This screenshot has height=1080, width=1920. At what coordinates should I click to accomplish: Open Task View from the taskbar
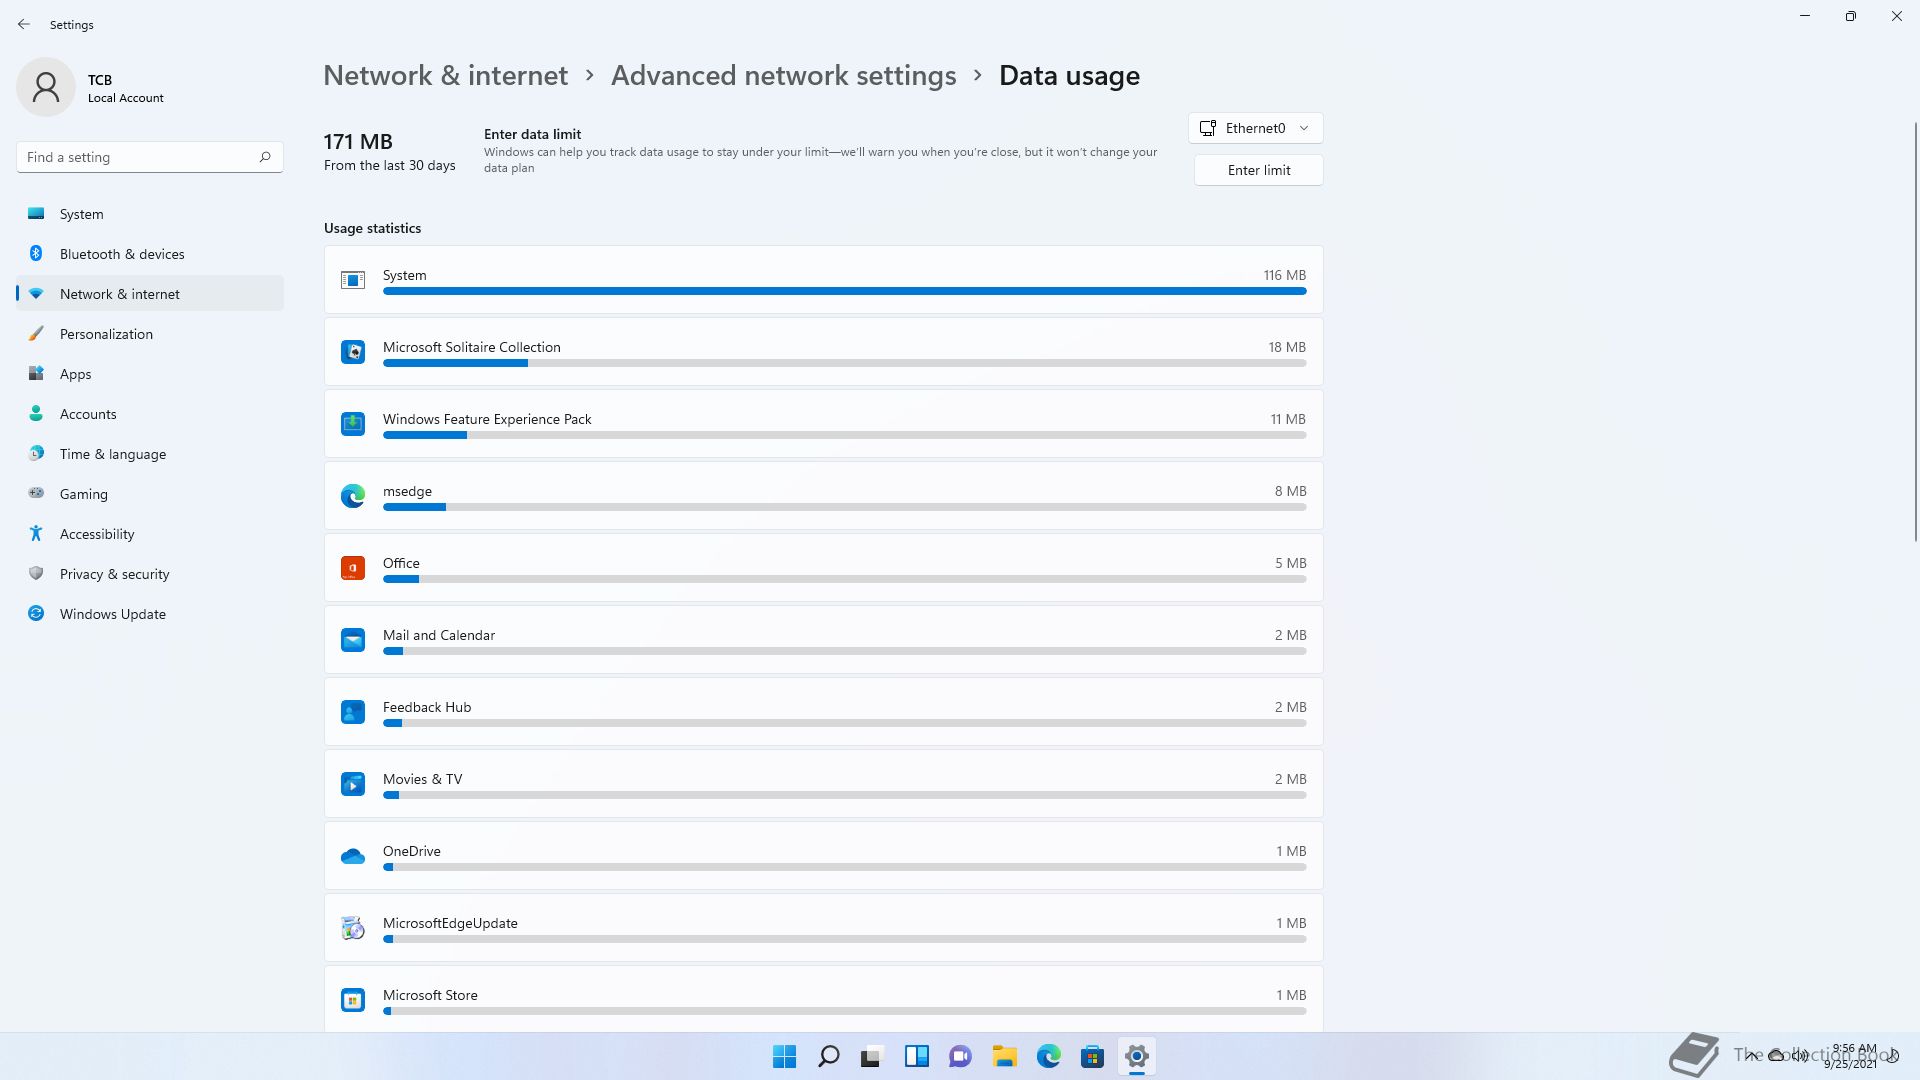tap(873, 1056)
